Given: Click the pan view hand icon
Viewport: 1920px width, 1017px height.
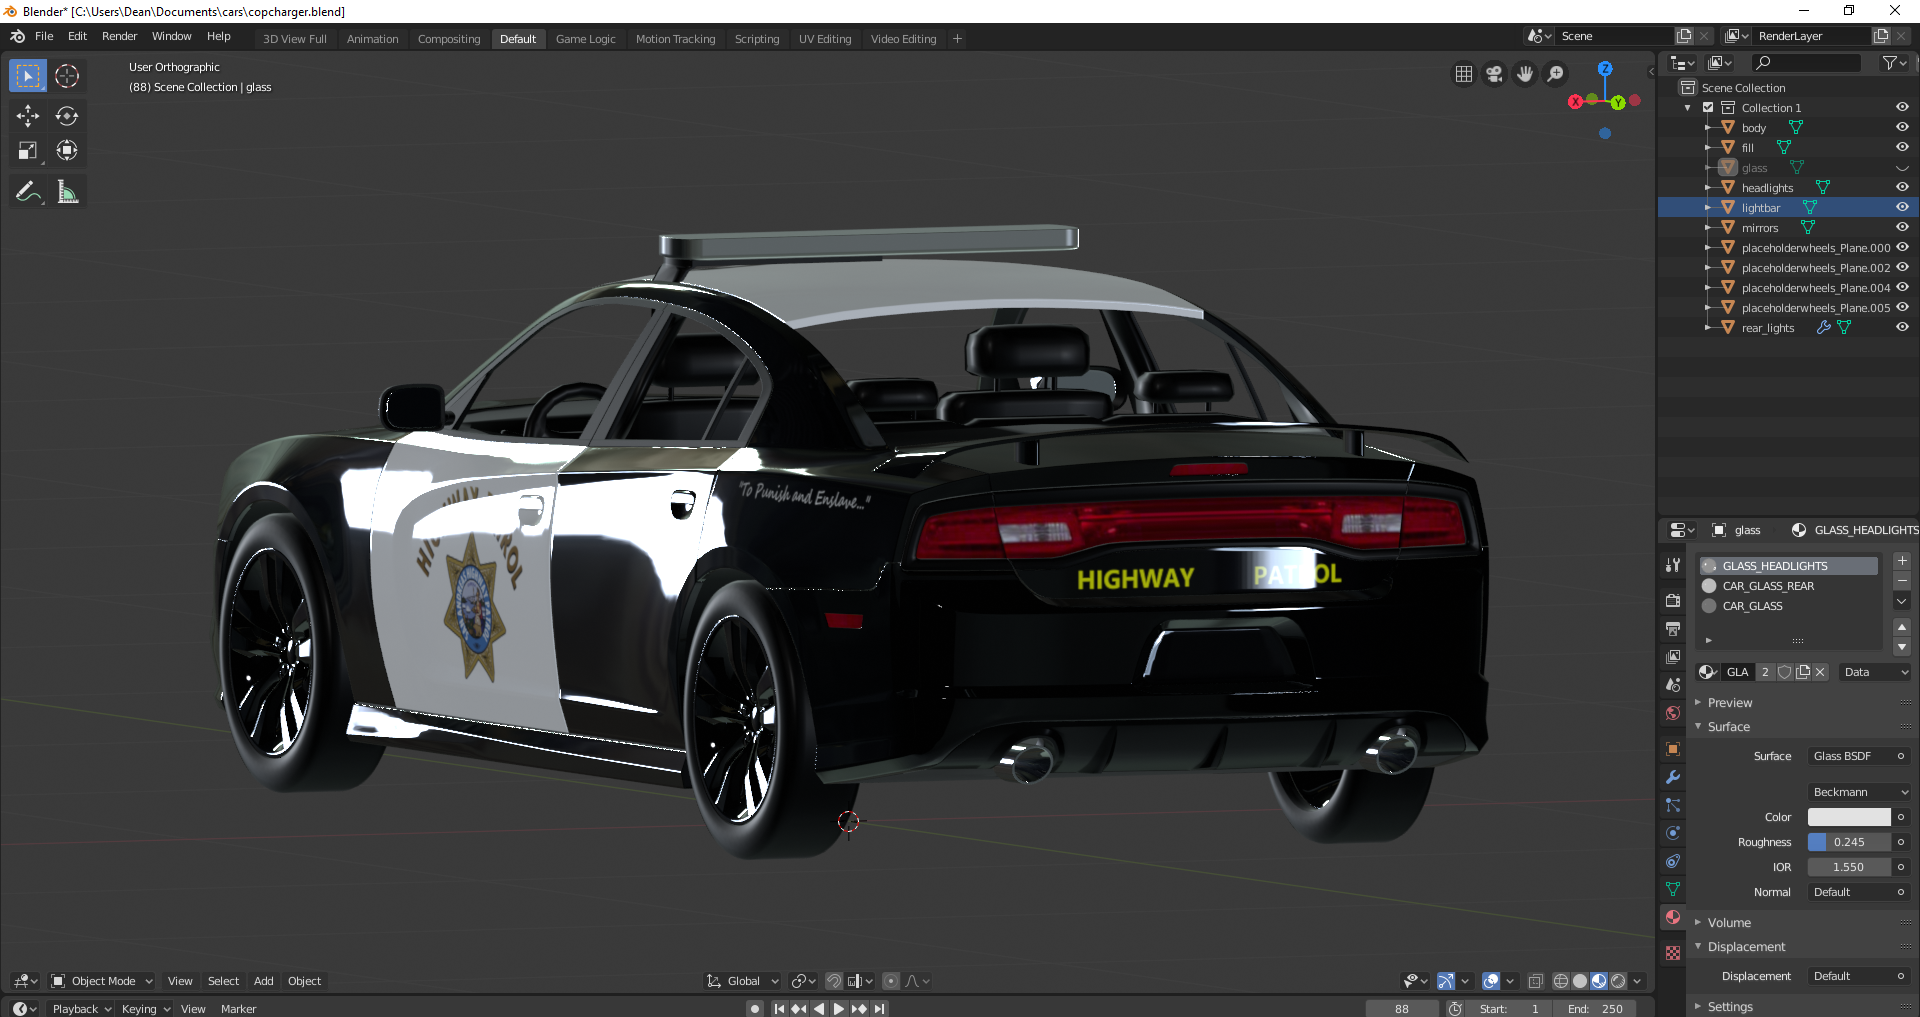Looking at the screenshot, I should coord(1525,74).
